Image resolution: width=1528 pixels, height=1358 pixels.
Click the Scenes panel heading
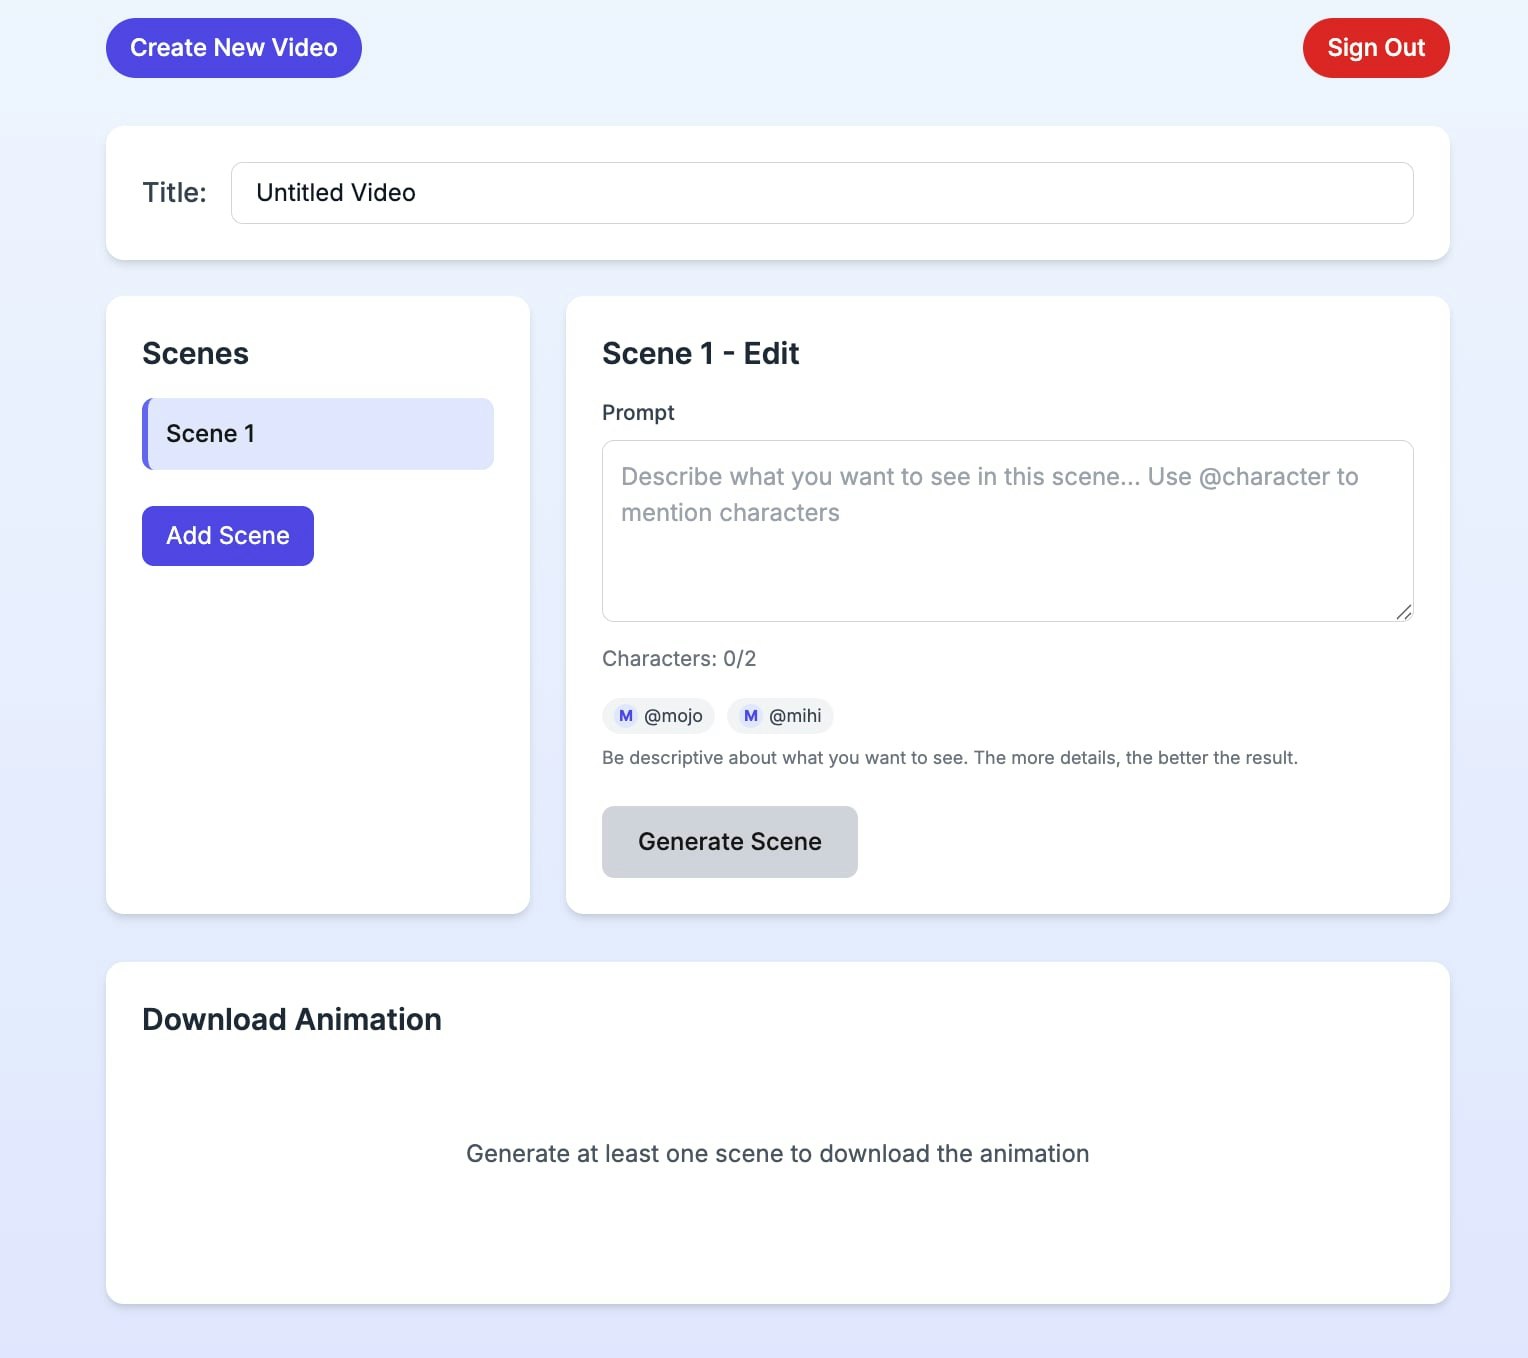tap(195, 354)
